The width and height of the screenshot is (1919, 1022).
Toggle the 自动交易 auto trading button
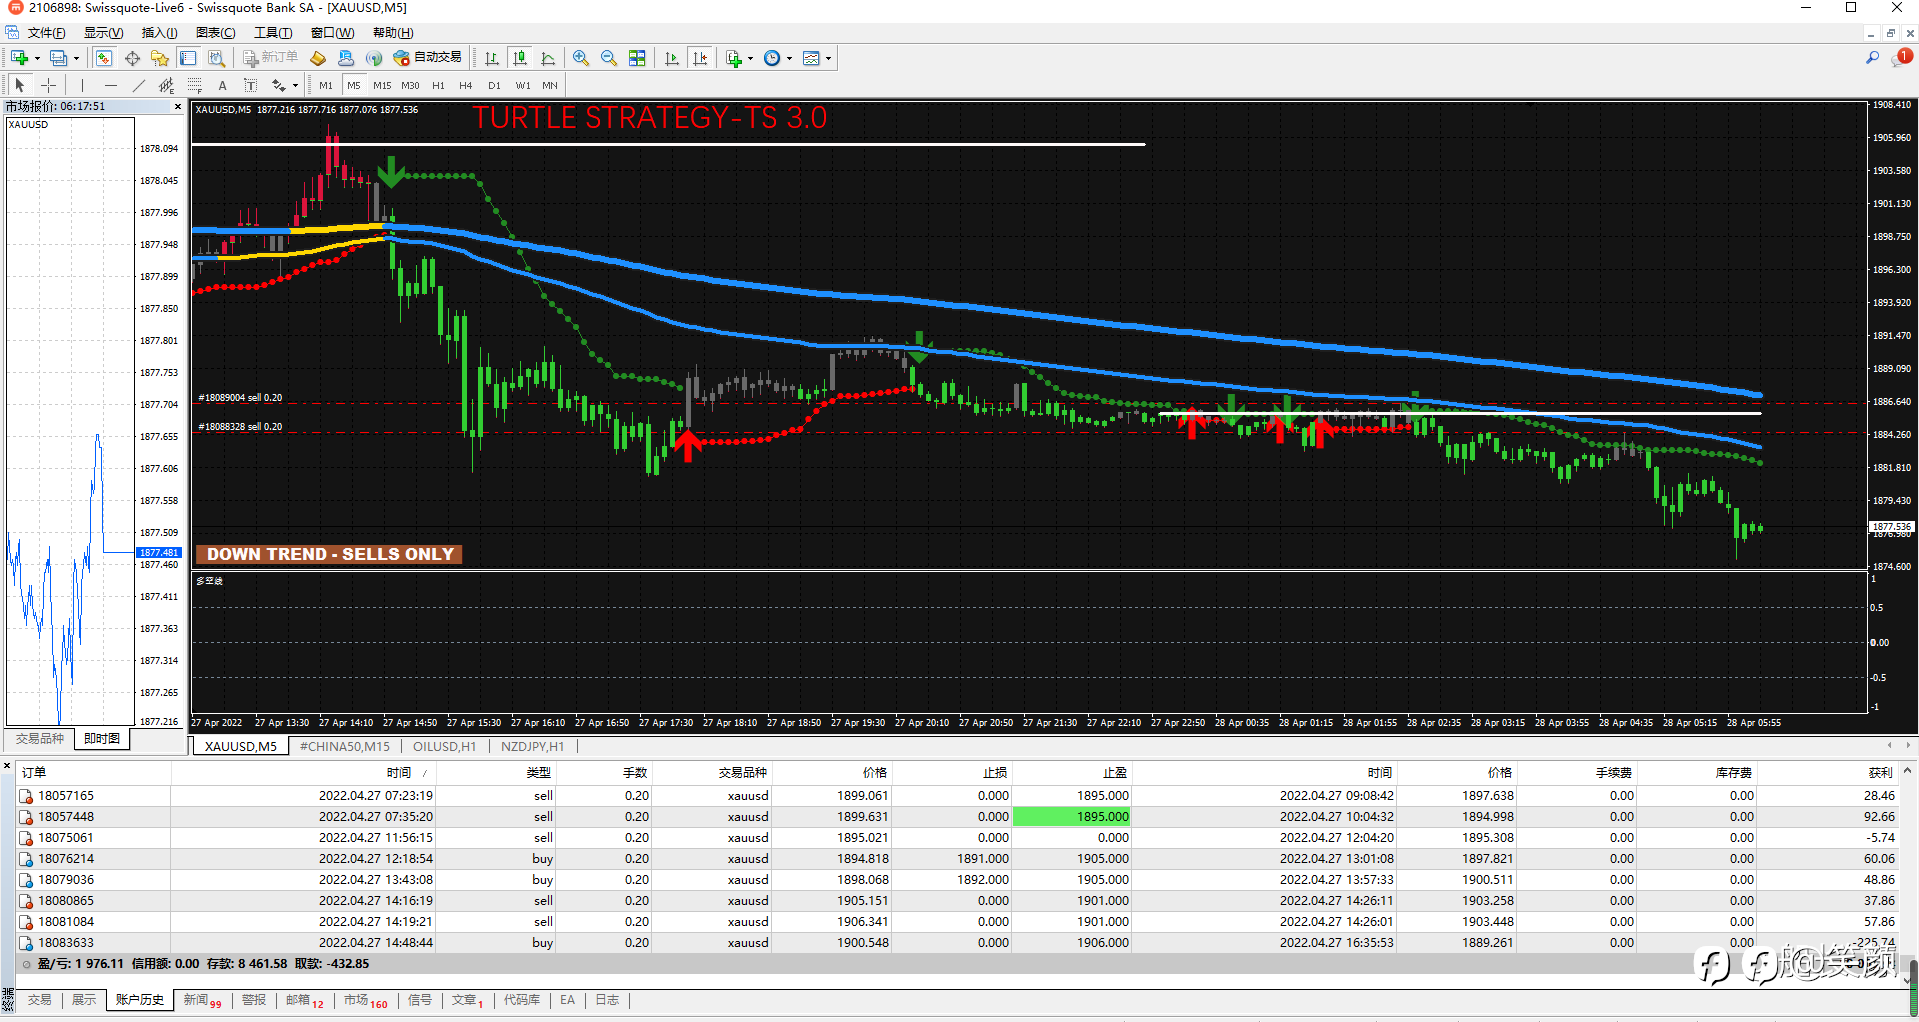coord(428,58)
